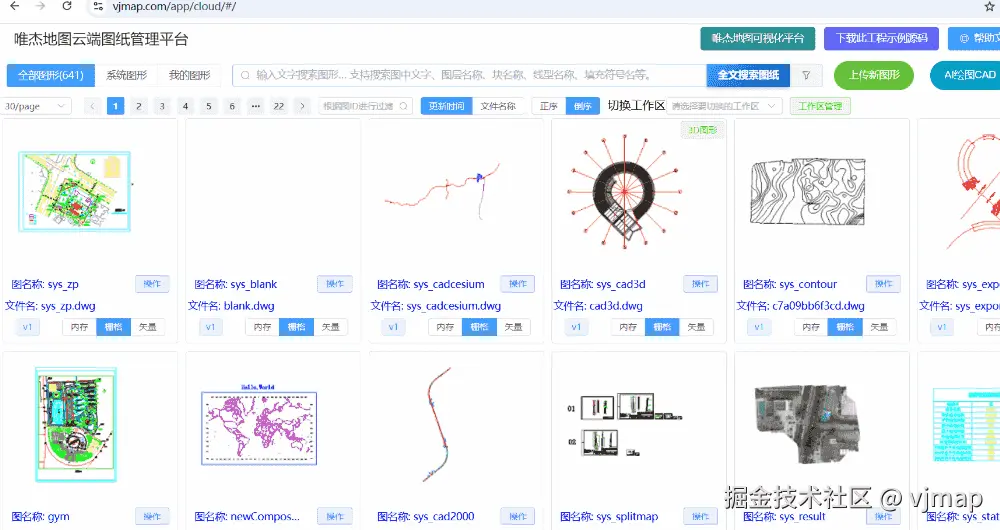
Task: Choose 矢量 mode for sys_zp
Action: 147,327
